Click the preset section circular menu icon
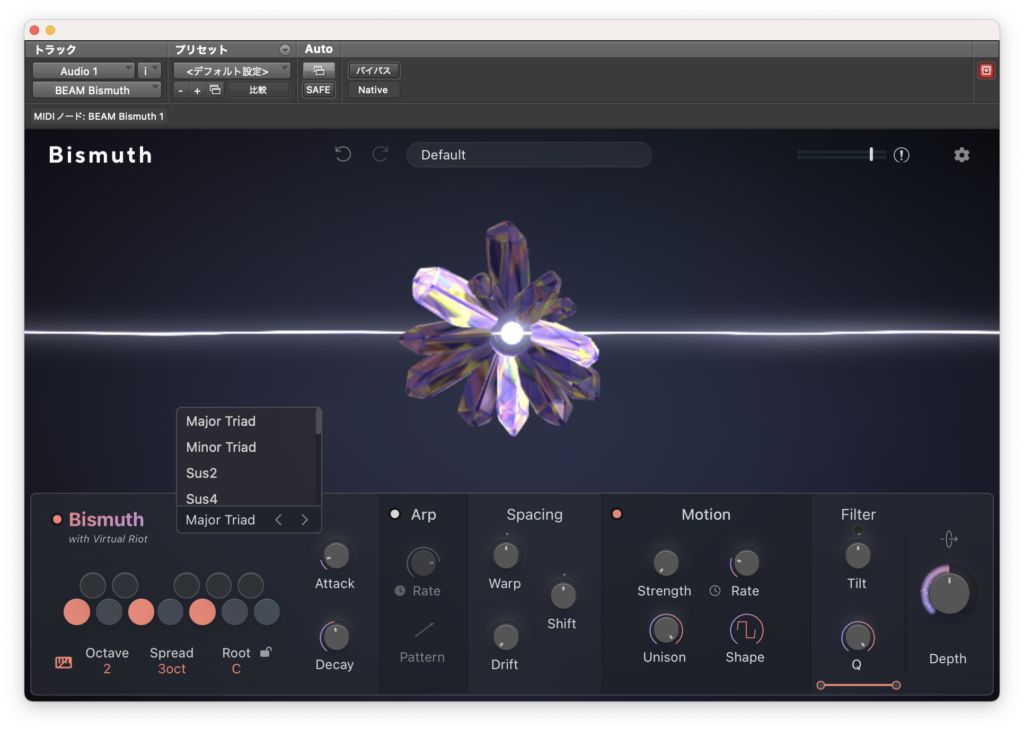The image size is (1024, 730). coord(285,50)
